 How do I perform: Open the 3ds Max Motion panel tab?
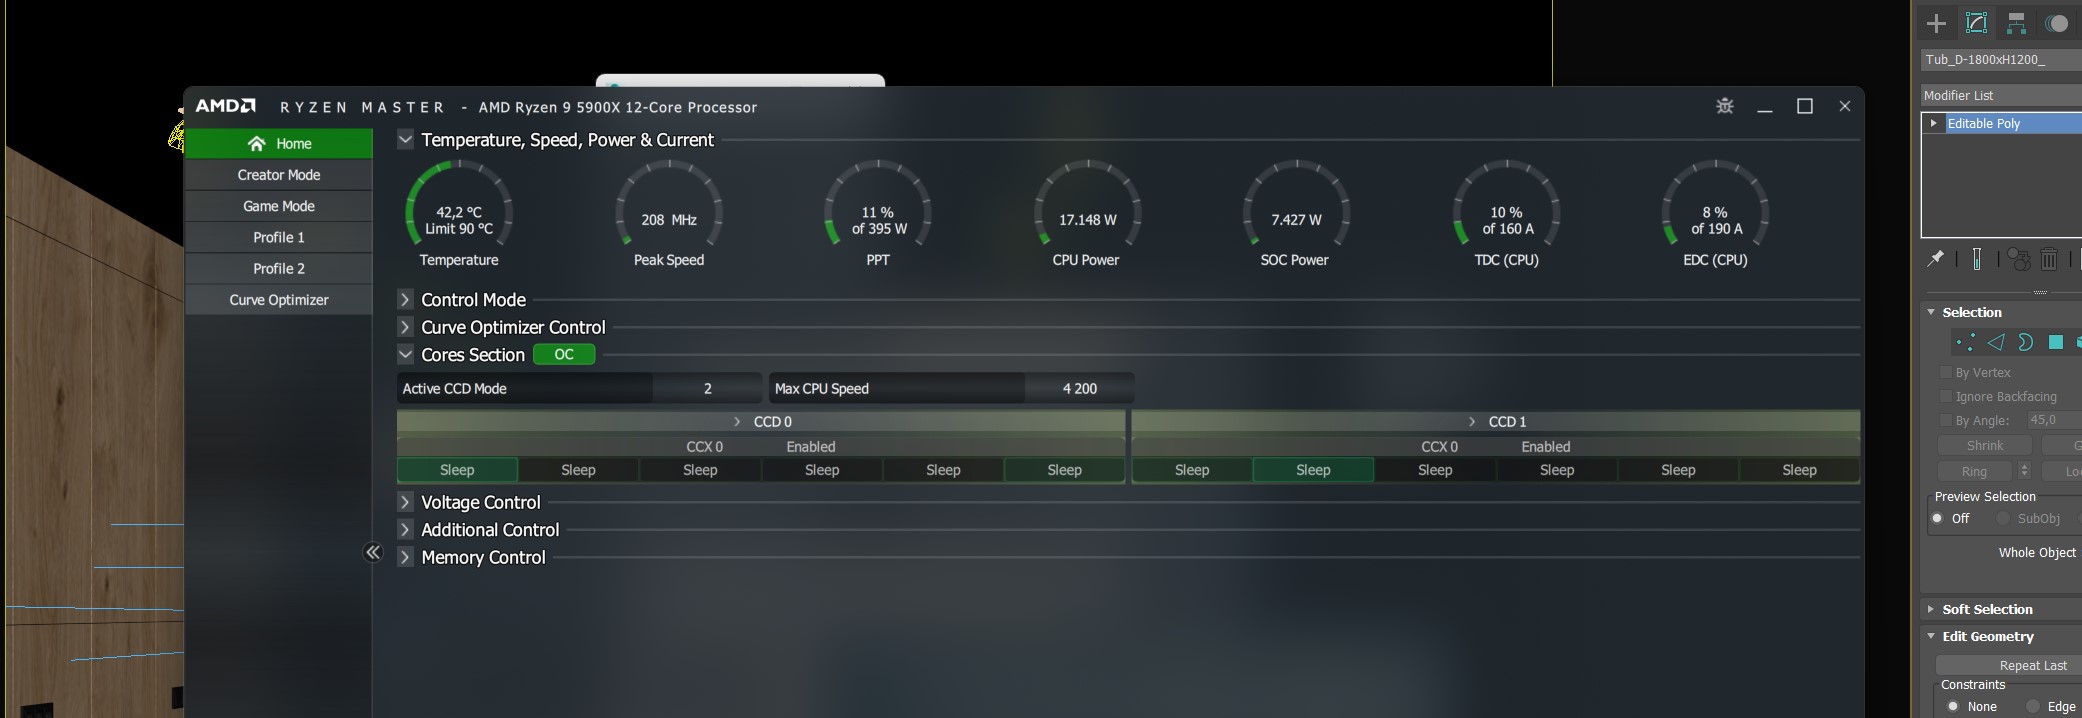point(2057,24)
